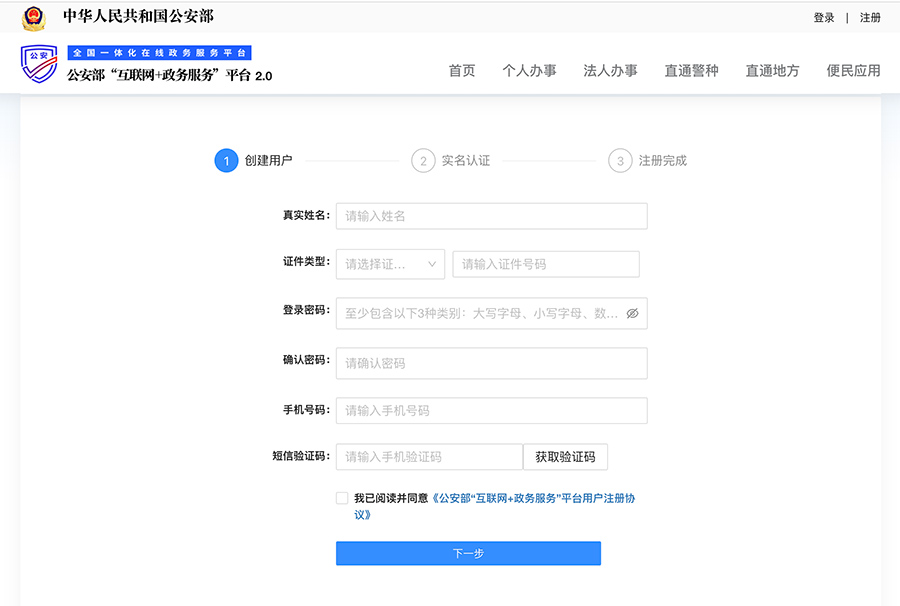The width and height of the screenshot is (900, 606).
Task: Click the 注册 link at top
Action: [x=870, y=18]
